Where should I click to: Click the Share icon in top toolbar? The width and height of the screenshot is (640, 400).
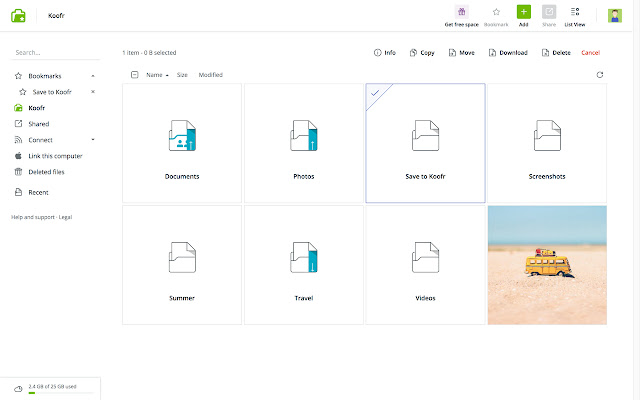[549, 12]
